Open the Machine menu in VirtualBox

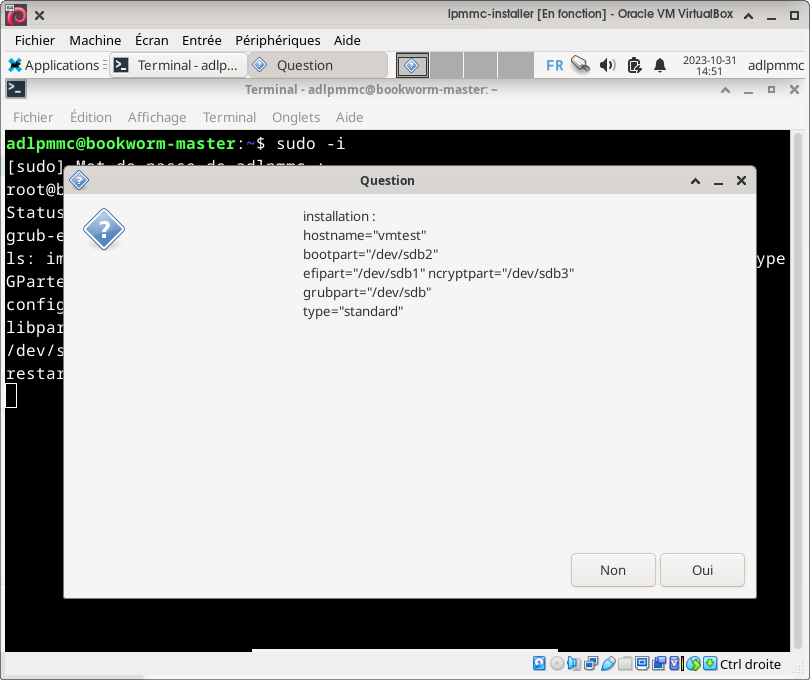tap(95, 40)
